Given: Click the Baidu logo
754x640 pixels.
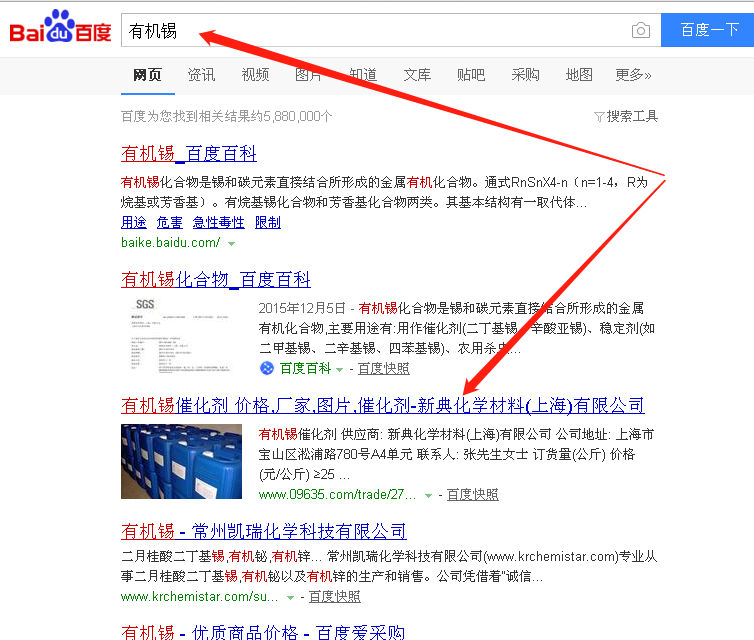Looking at the screenshot, I should 60,26.
